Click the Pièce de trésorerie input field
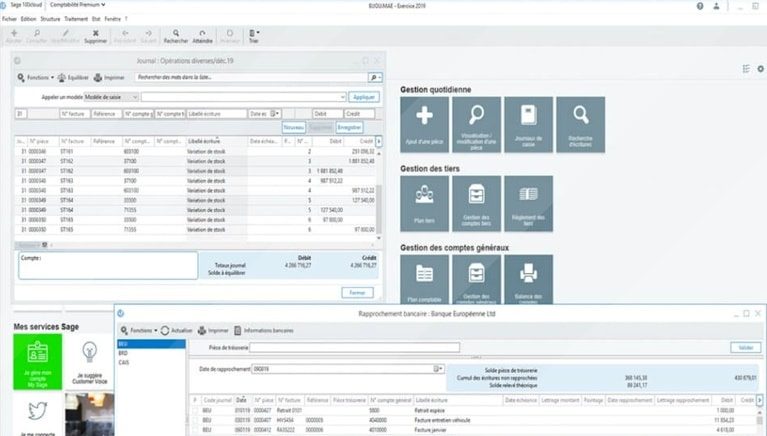 click(355, 347)
